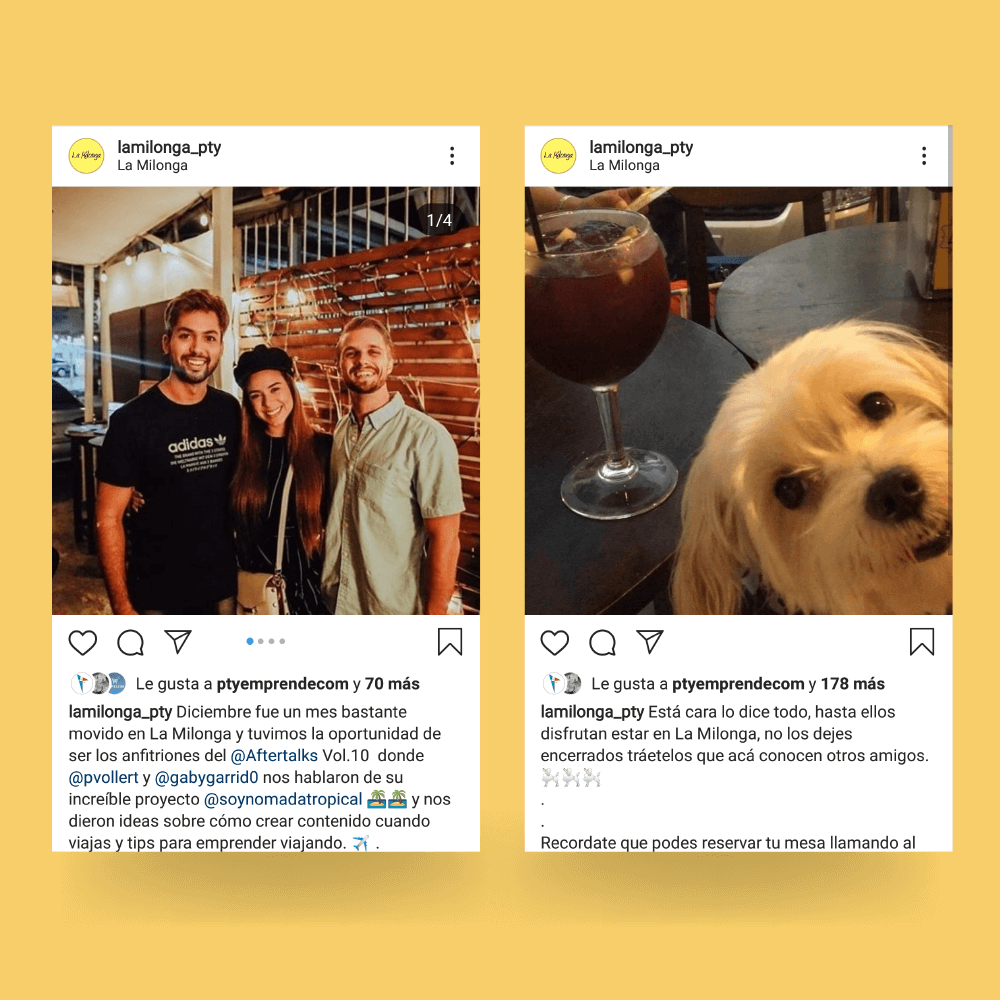Viewport: 1000px width, 1000px height.
Task: Open the @Aftertalks mention link
Action: 274,756
